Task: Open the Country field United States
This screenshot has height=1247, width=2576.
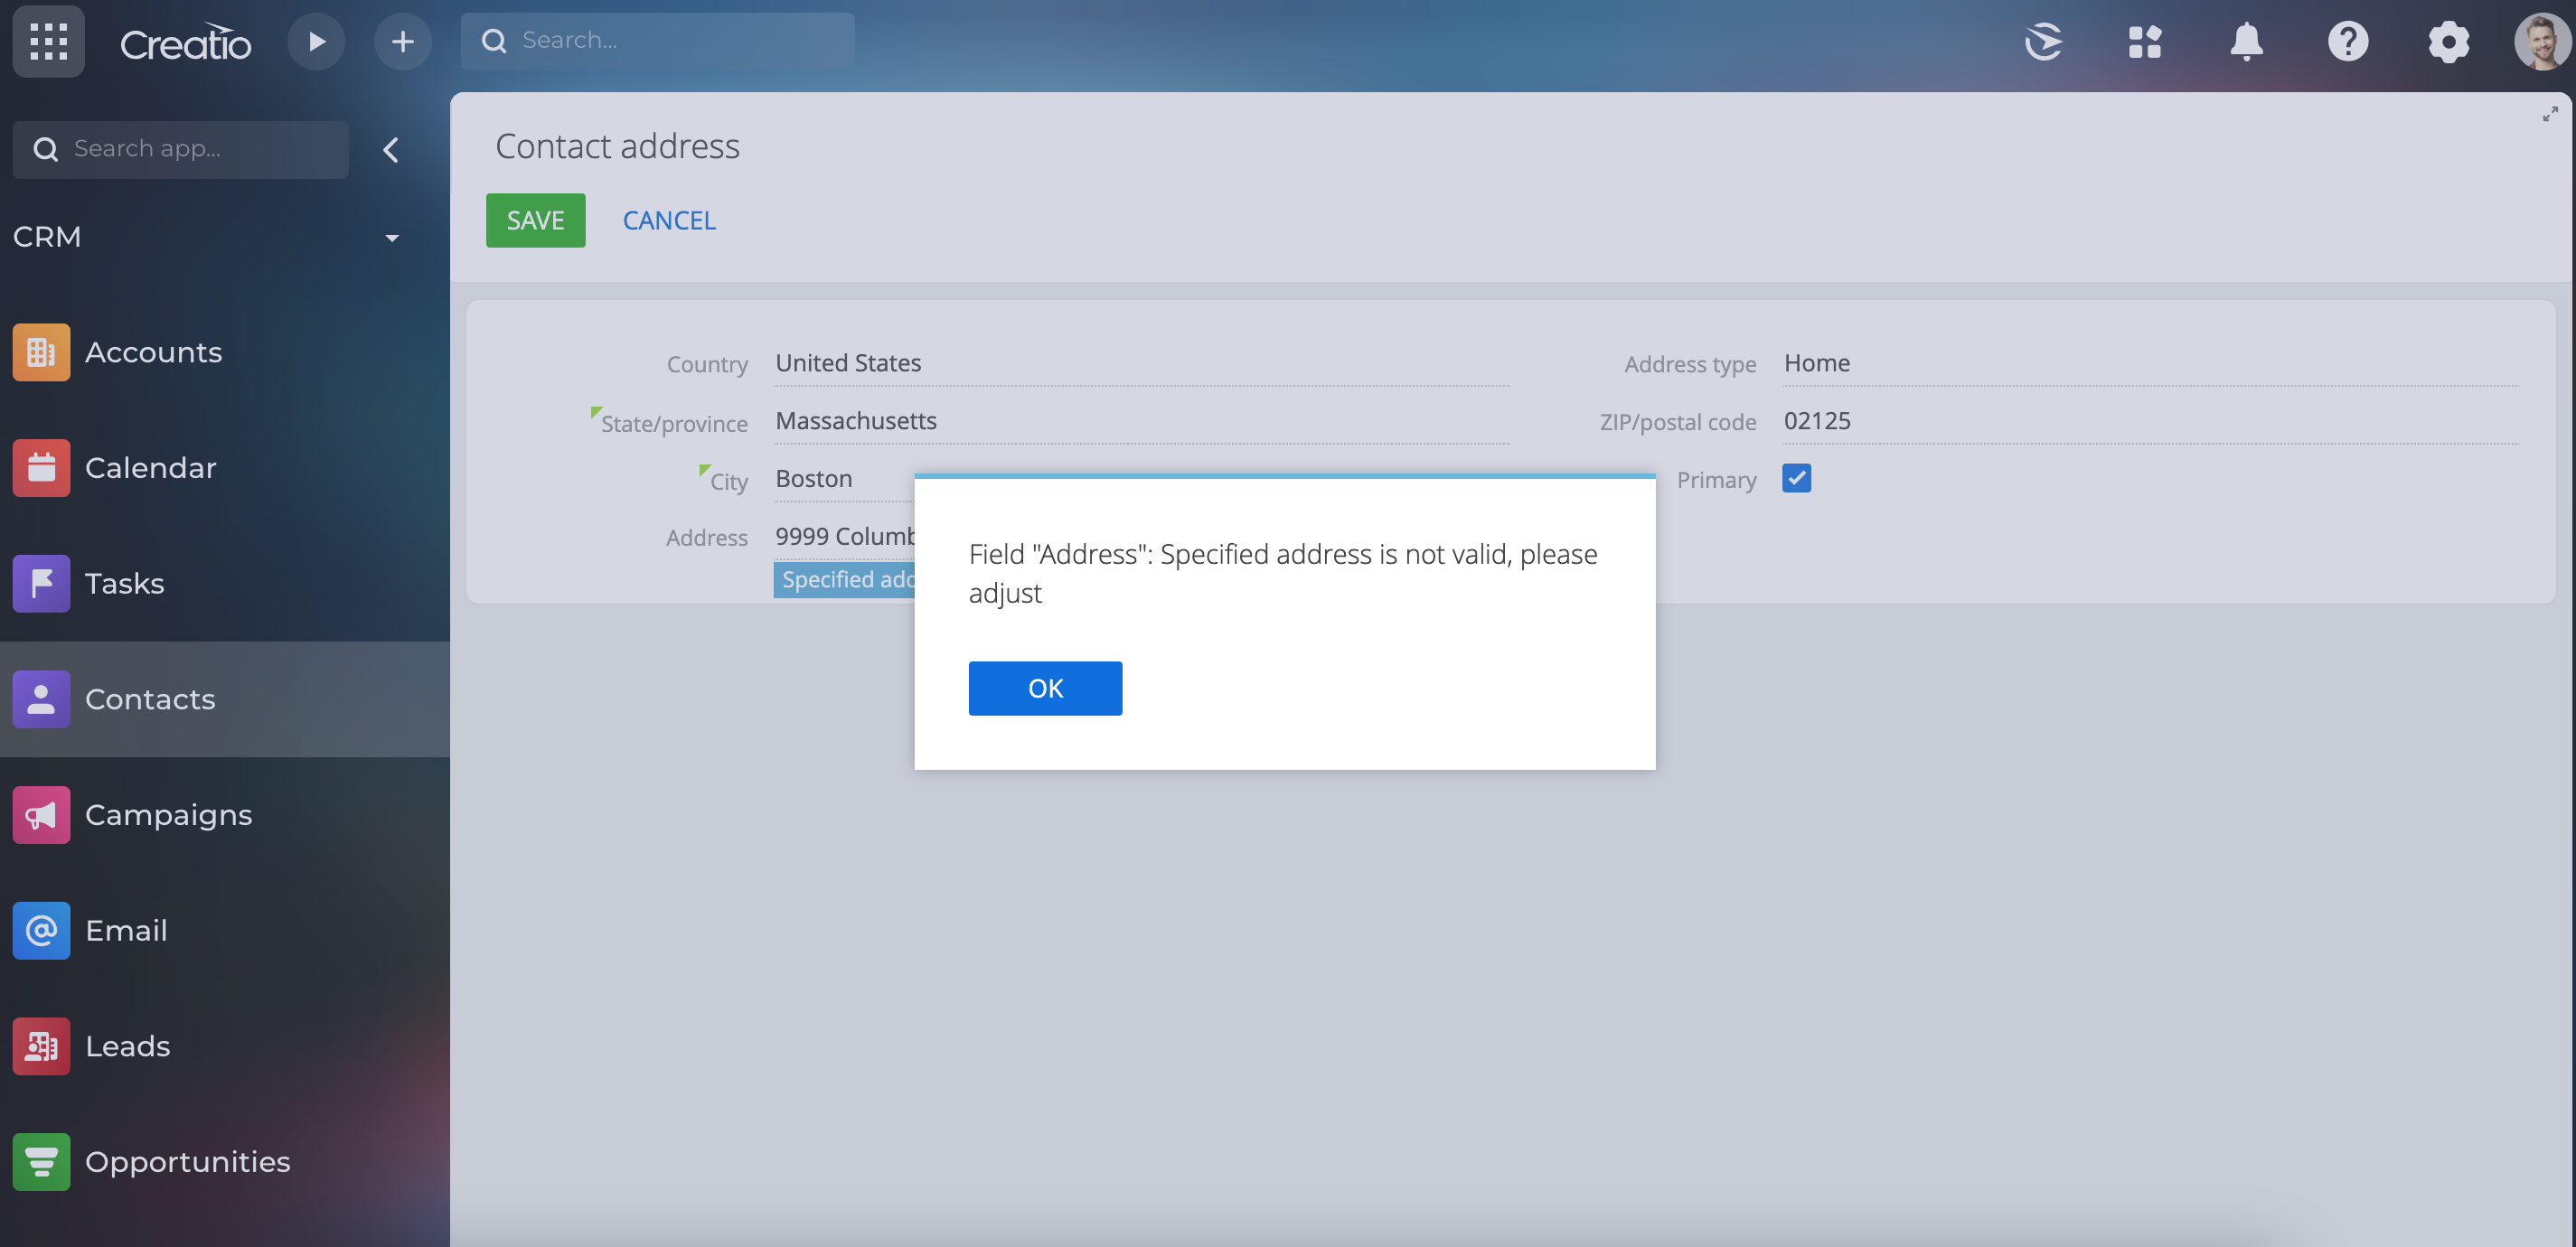Action: coord(1142,363)
